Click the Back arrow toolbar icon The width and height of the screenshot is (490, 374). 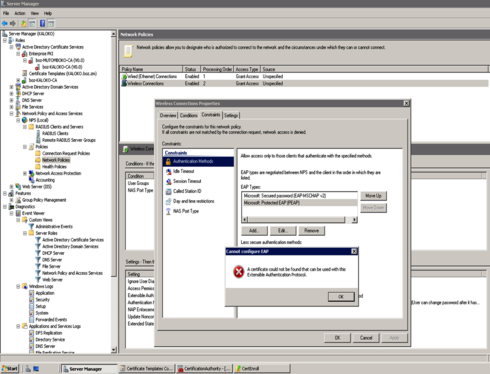5,23
